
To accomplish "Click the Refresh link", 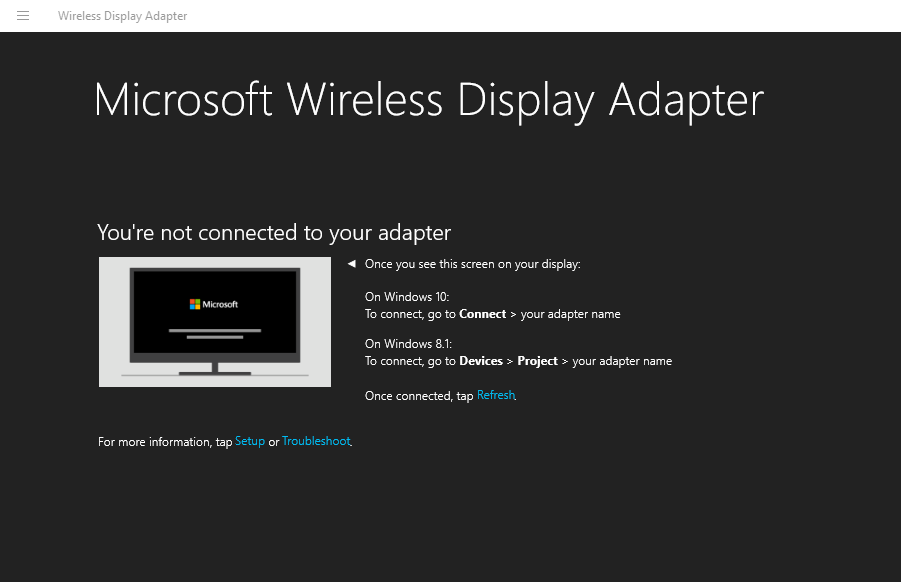I will (x=495, y=395).
